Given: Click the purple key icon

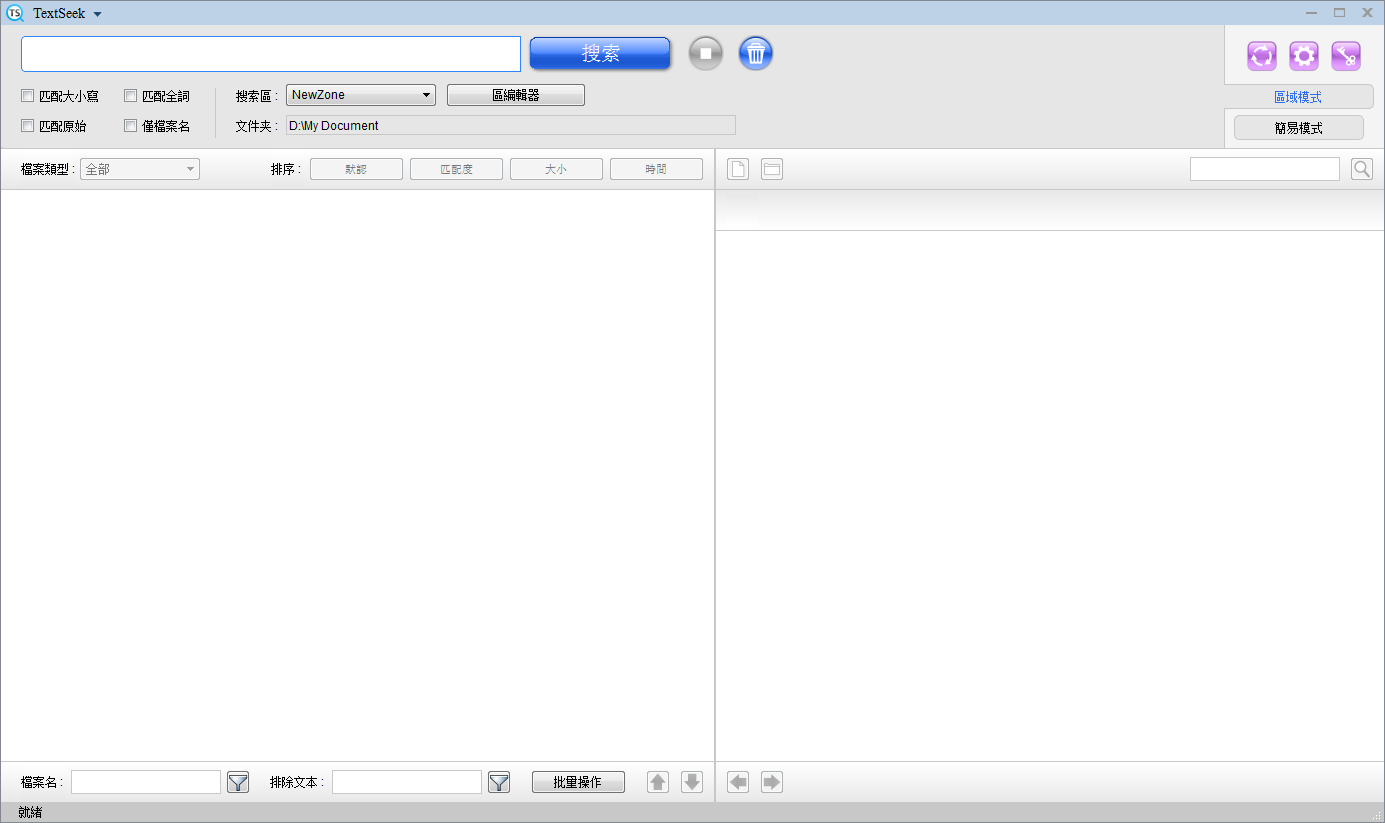Looking at the screenshot, I should coord(1345,56).
